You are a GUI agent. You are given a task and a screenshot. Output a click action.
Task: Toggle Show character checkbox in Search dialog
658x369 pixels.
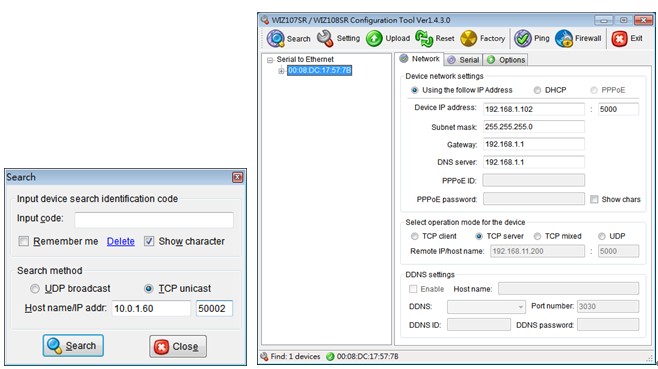click(149, 241)
